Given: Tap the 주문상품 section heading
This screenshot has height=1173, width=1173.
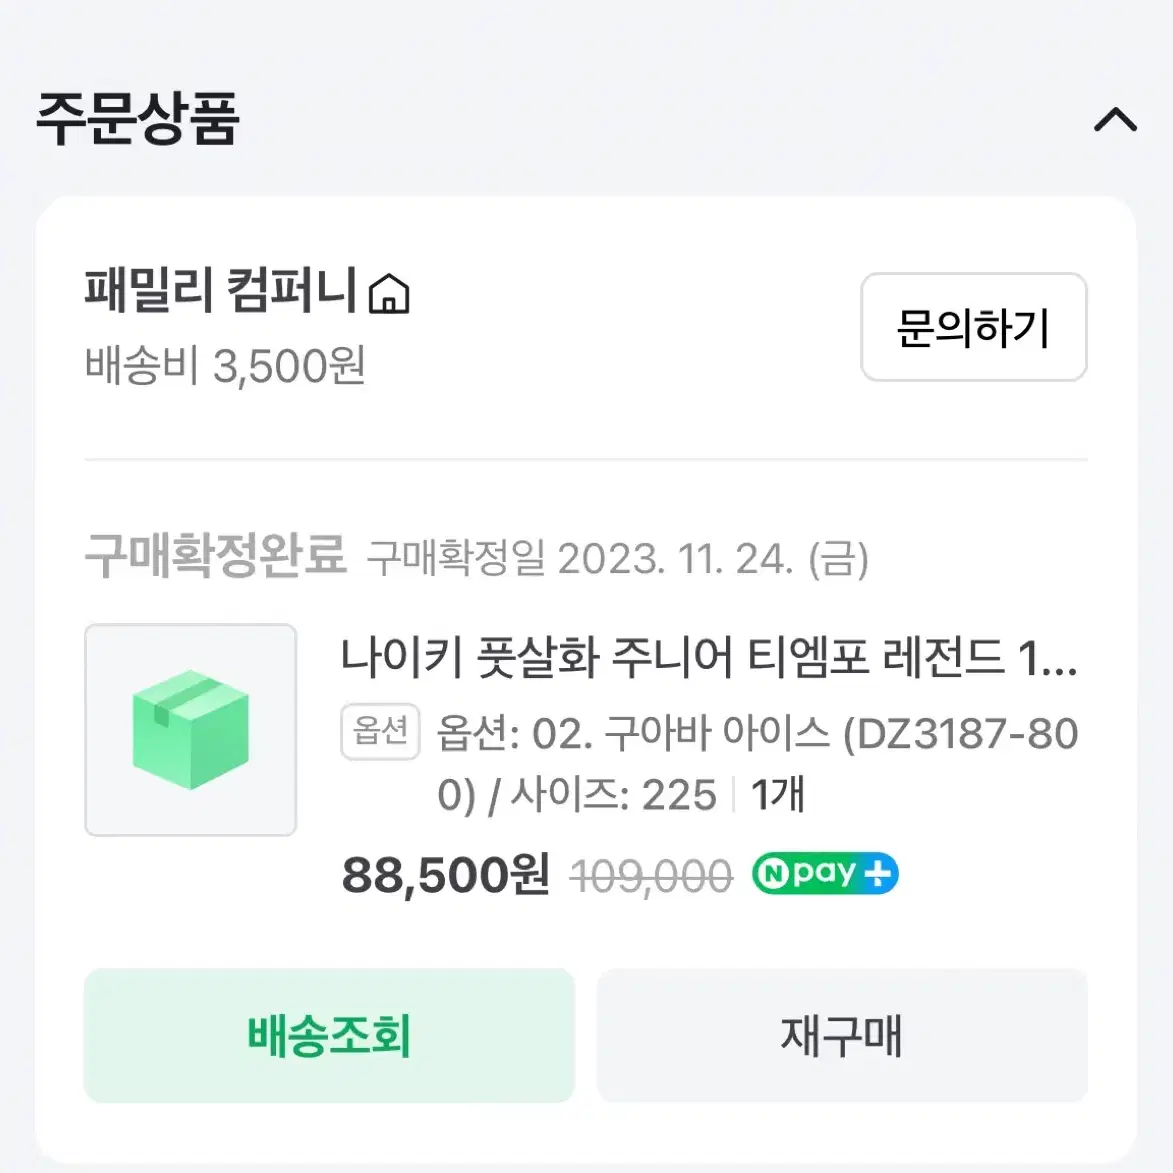Looking at the screenshot, I should coord(138,118).
